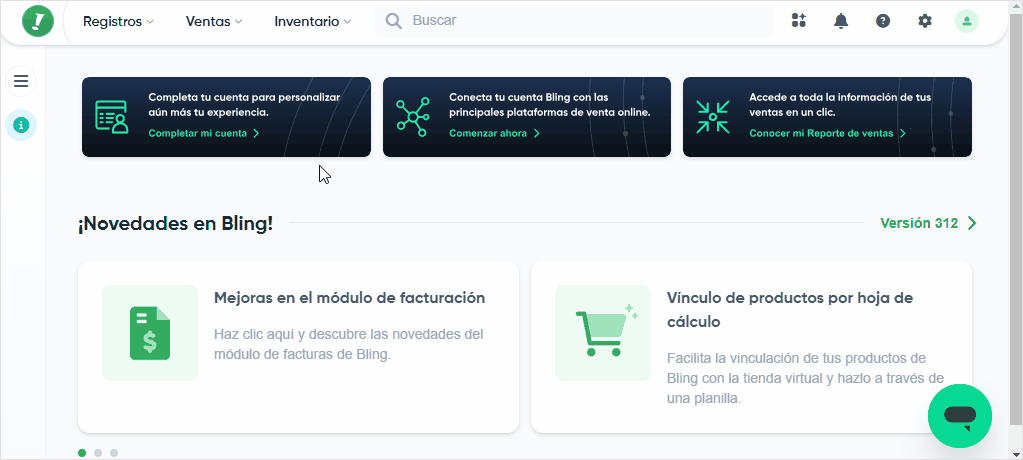The height and width of the screenshot is (460, 1023).
Task: Click the Buscar search field
Action: (573, 21)
